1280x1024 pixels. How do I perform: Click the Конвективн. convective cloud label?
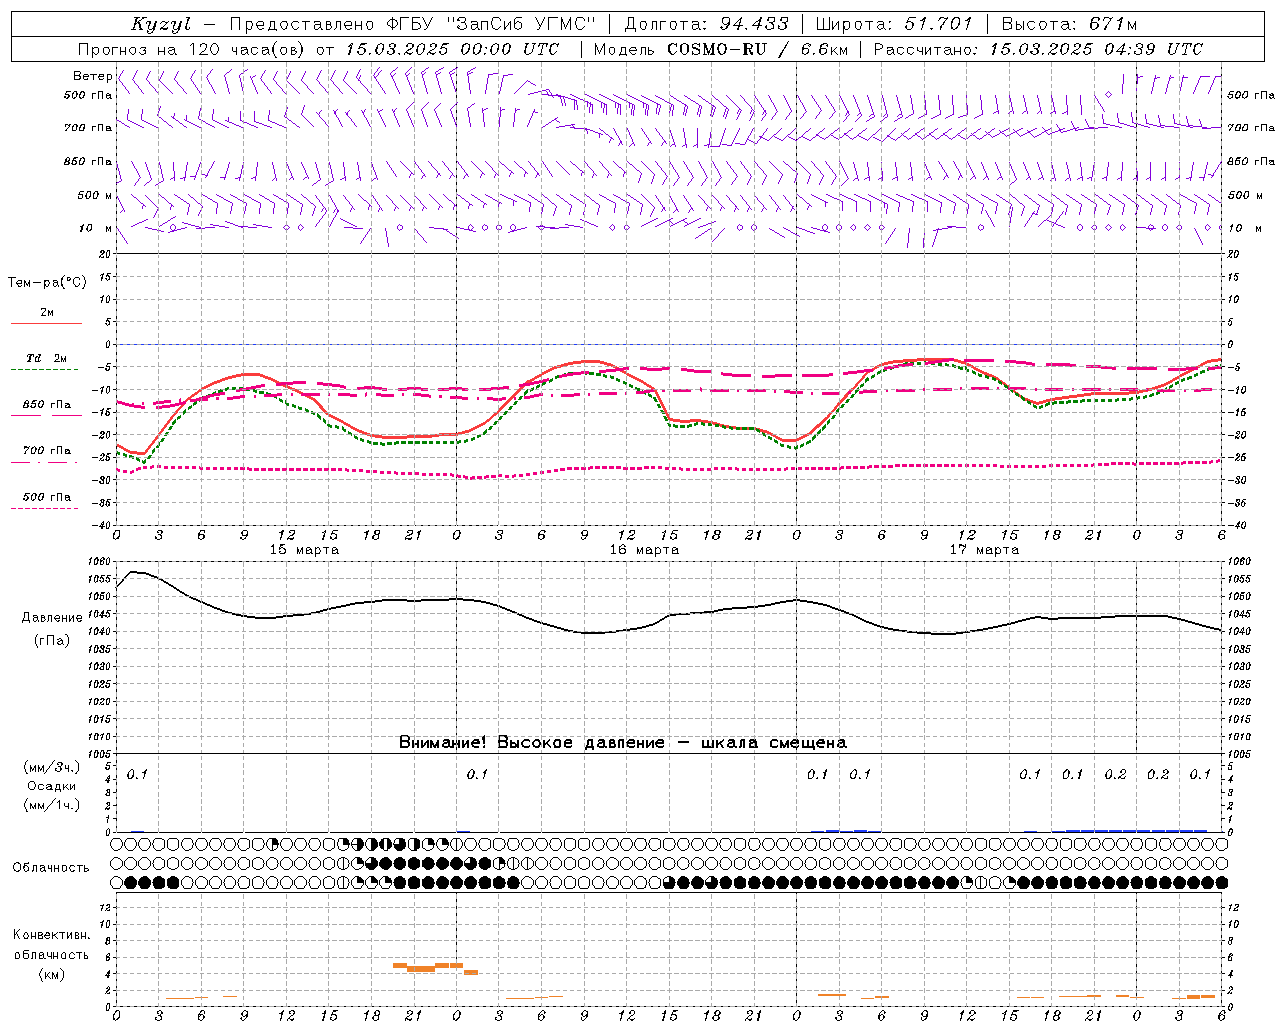[x=52, y=935]
